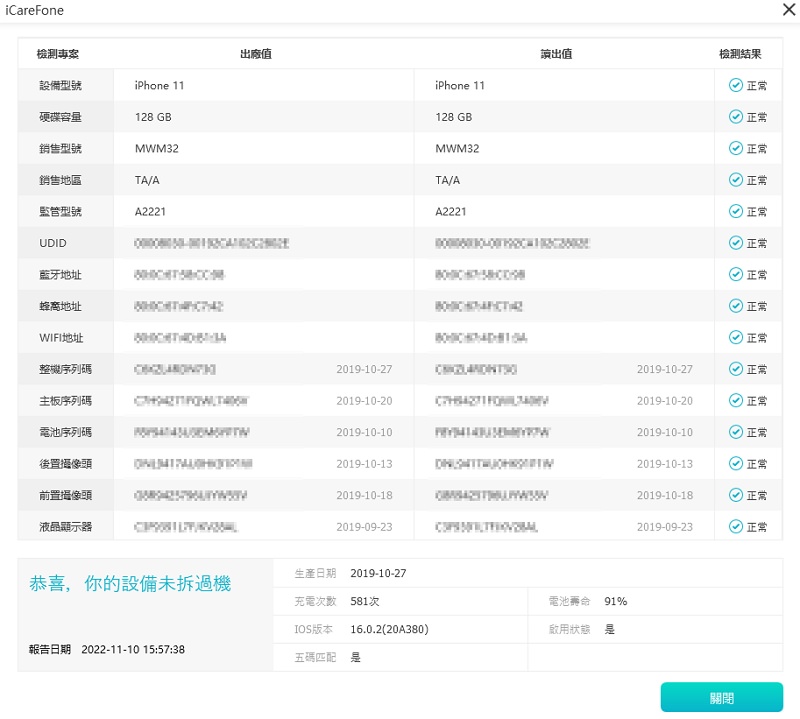Click the 蜂窩地址 row label
Viewport: 800px width, 719px height.
60,306
